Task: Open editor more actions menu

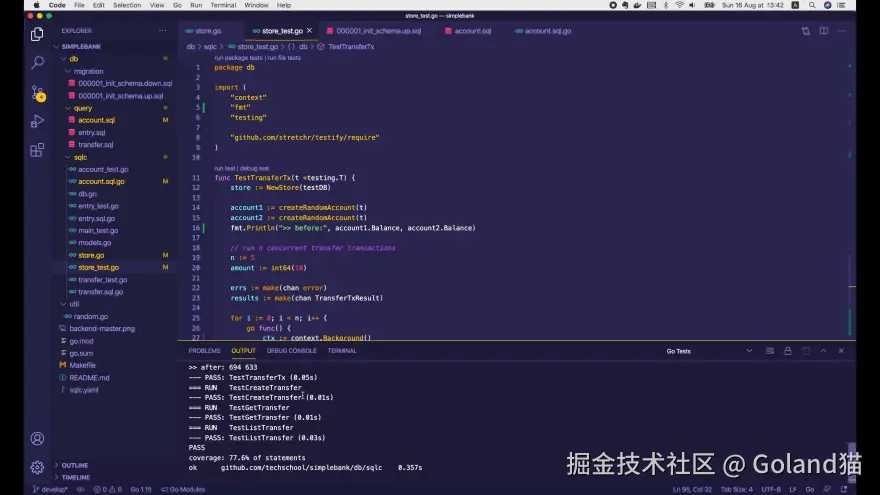Action: (x=841, y=31)
